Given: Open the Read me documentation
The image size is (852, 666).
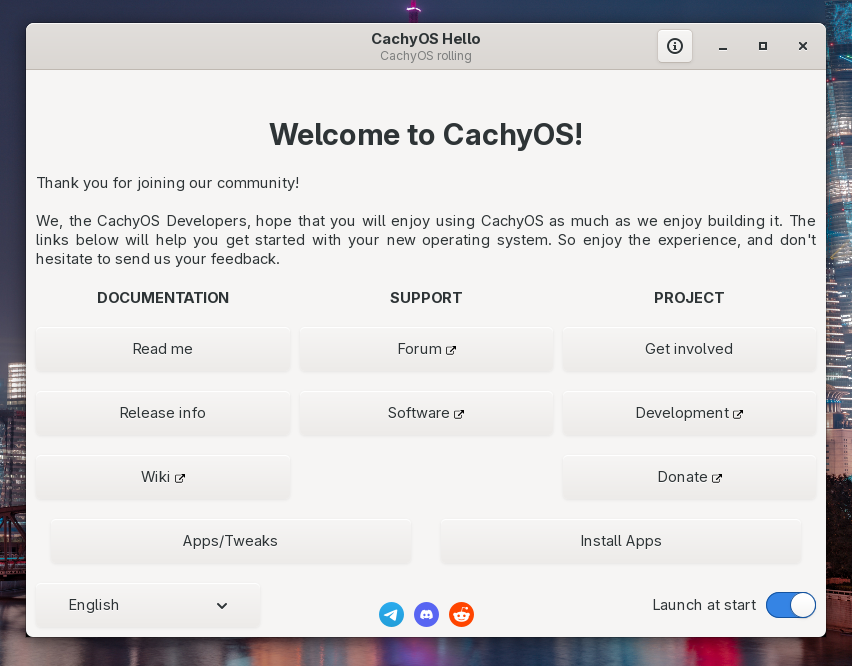Looking at the screenshot, I should (162, 349).
